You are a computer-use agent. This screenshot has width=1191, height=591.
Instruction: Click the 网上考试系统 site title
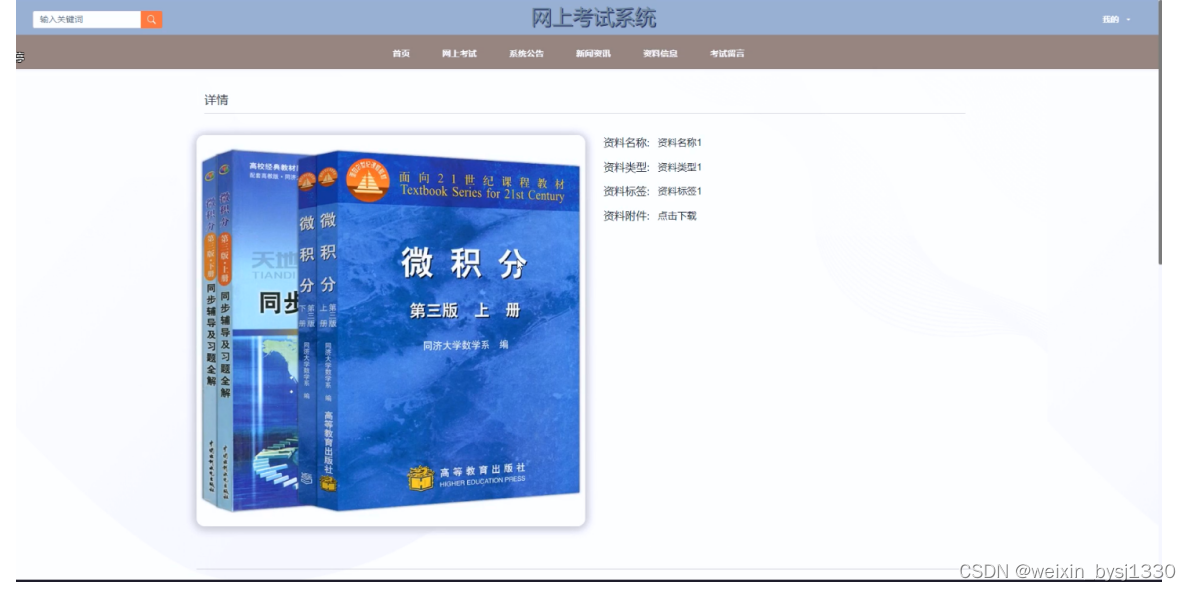point(593,17)
